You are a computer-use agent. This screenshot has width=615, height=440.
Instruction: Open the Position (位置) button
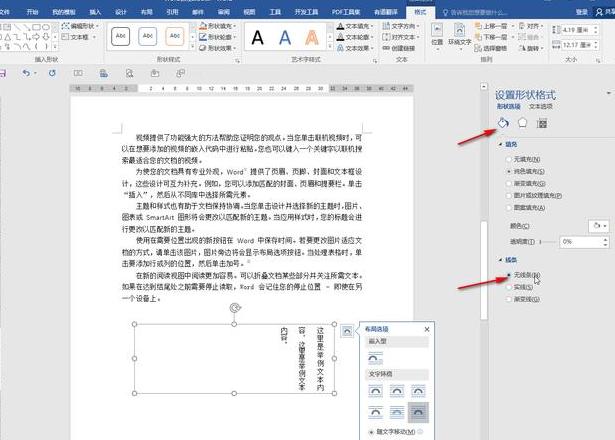tap(437, 36)
